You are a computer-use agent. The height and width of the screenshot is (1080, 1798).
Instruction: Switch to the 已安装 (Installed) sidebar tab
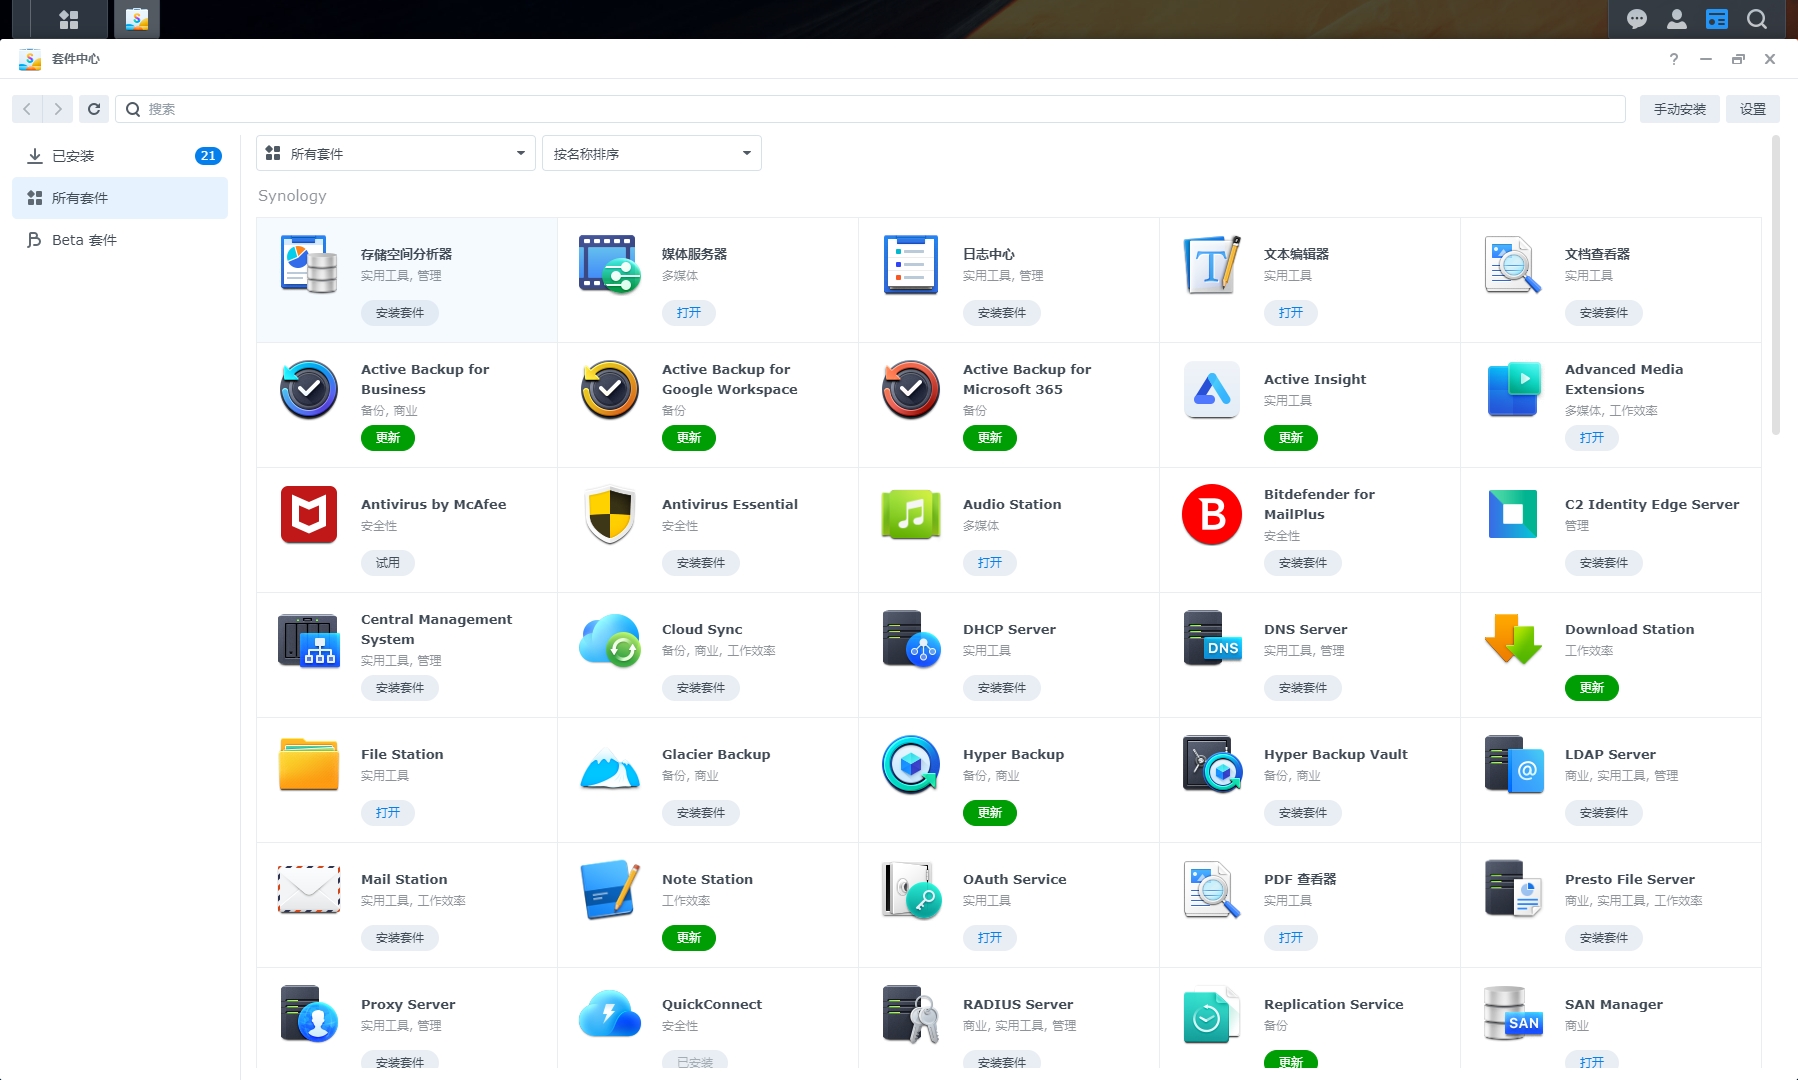(x=120, y=156)
